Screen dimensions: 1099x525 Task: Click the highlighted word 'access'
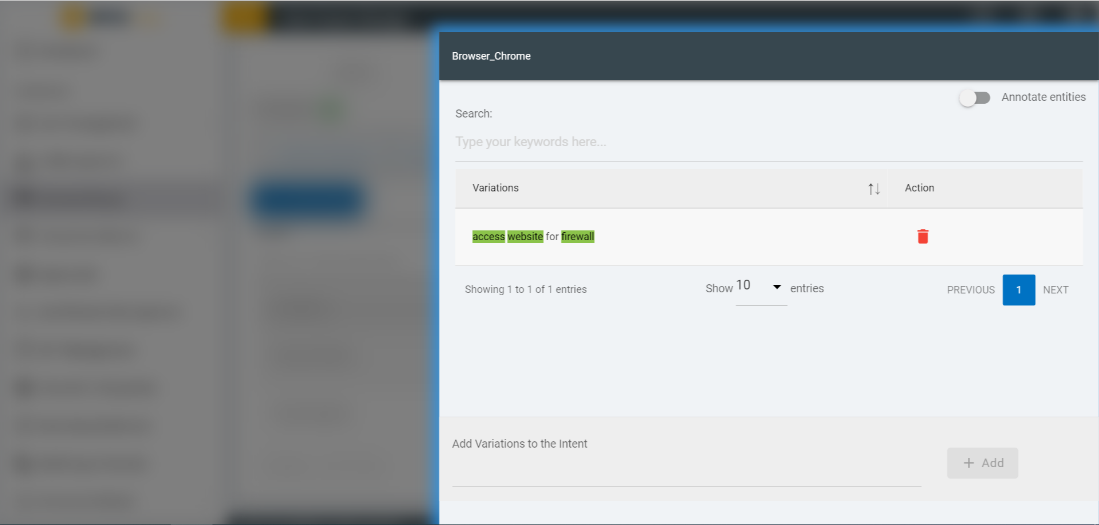[x=489, y=237]
